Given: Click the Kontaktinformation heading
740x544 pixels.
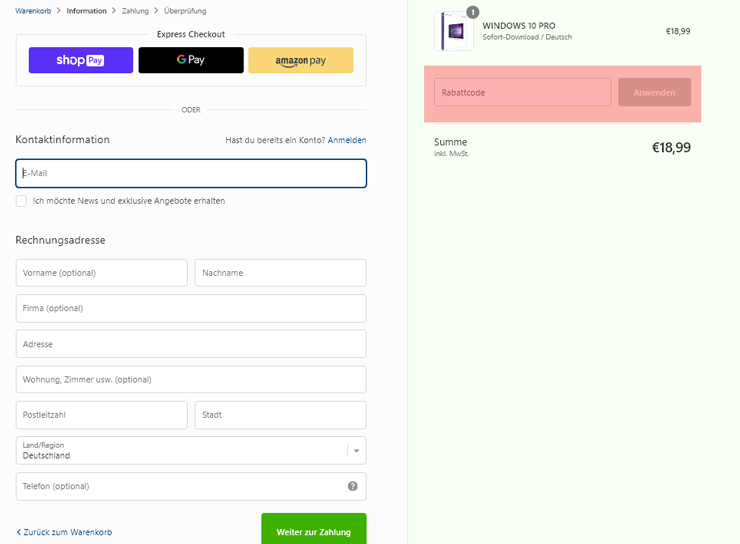Looking at the screenshot, I should (x=62, y=140).
